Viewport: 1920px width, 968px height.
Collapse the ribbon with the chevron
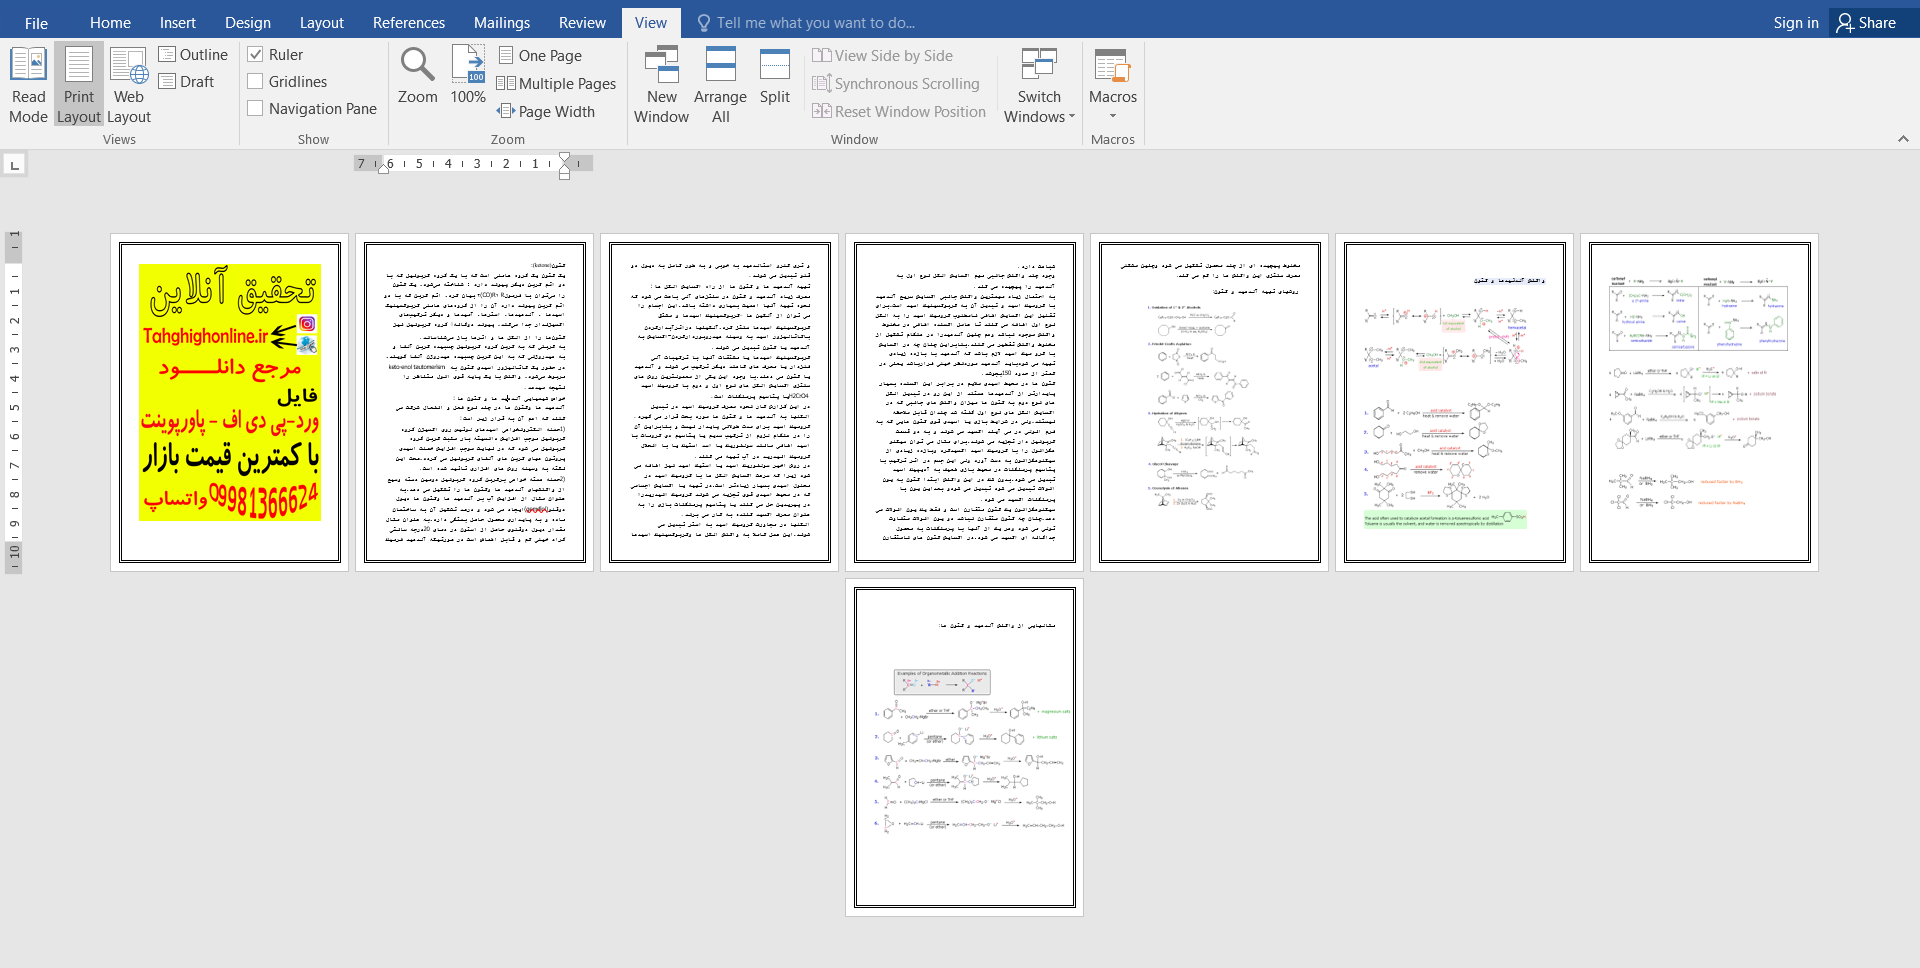(x=1903, y=139)
